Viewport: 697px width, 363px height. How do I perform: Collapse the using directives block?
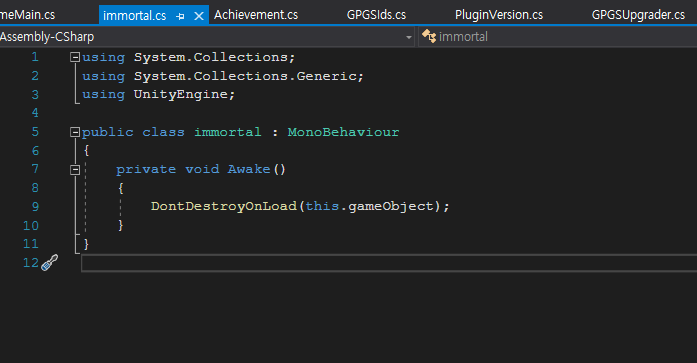(x=75, y=57)
